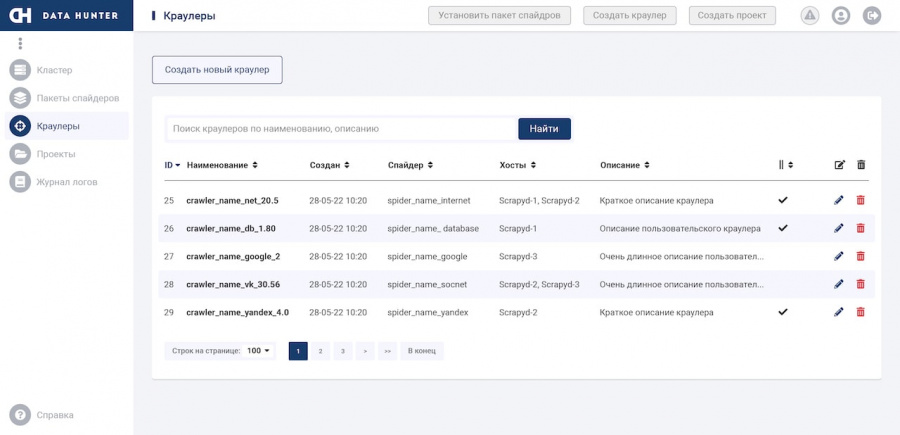
Task: Sort by Описание column
Action: tap(624, 165)
